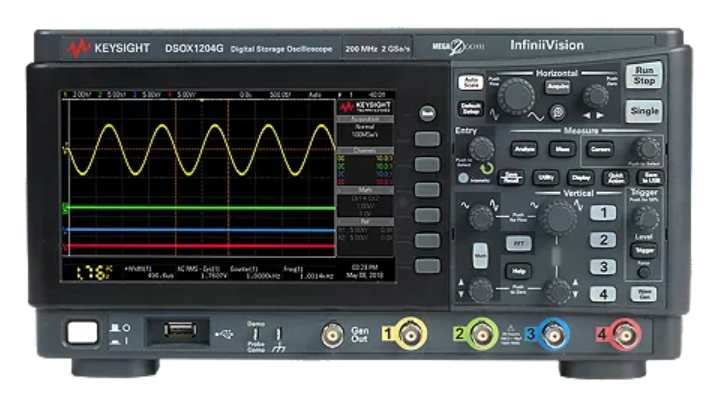The width and height of the screenshot is (720, 408).
Task: Toggle channel 4 key
Action: [x=603, y=294]
